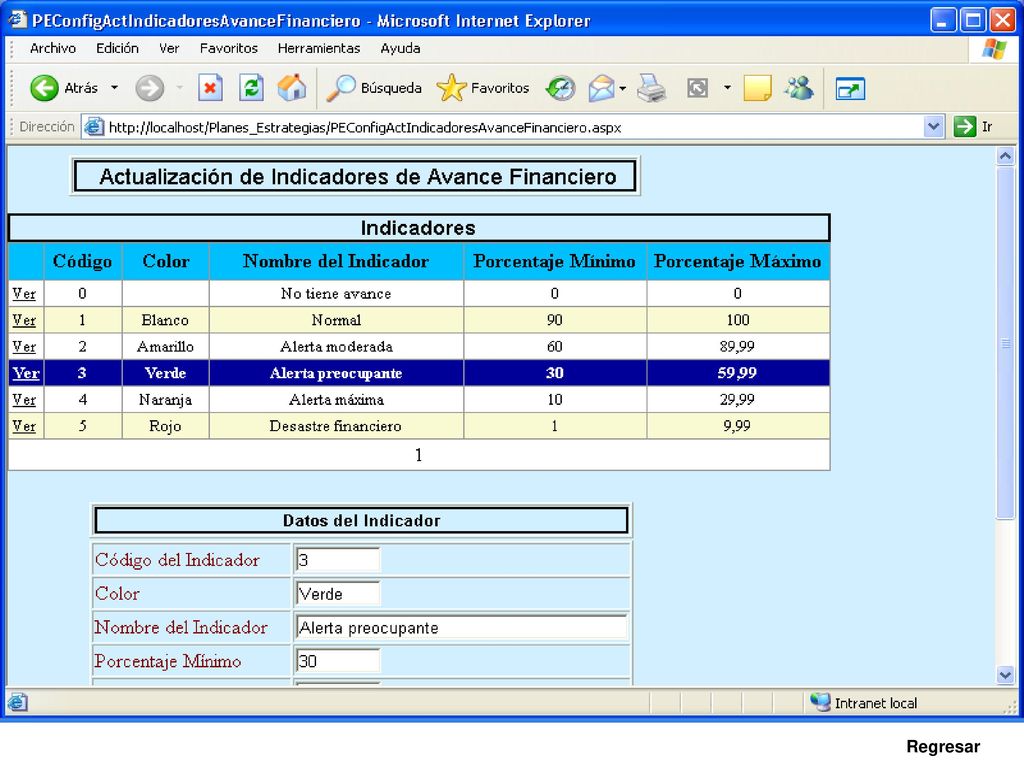Click the page icon in the address bar
The image size is (1024, 768).
(94, 127)
